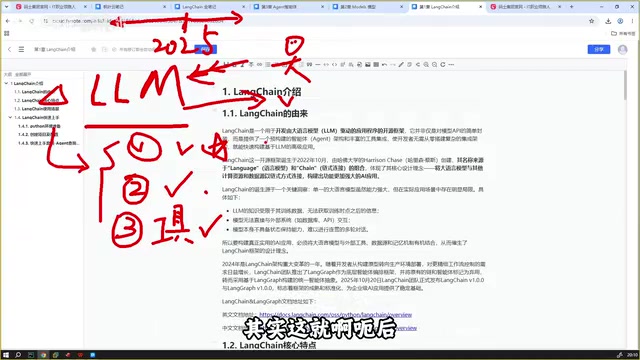Insert a table using the table icon

point(376,64)
